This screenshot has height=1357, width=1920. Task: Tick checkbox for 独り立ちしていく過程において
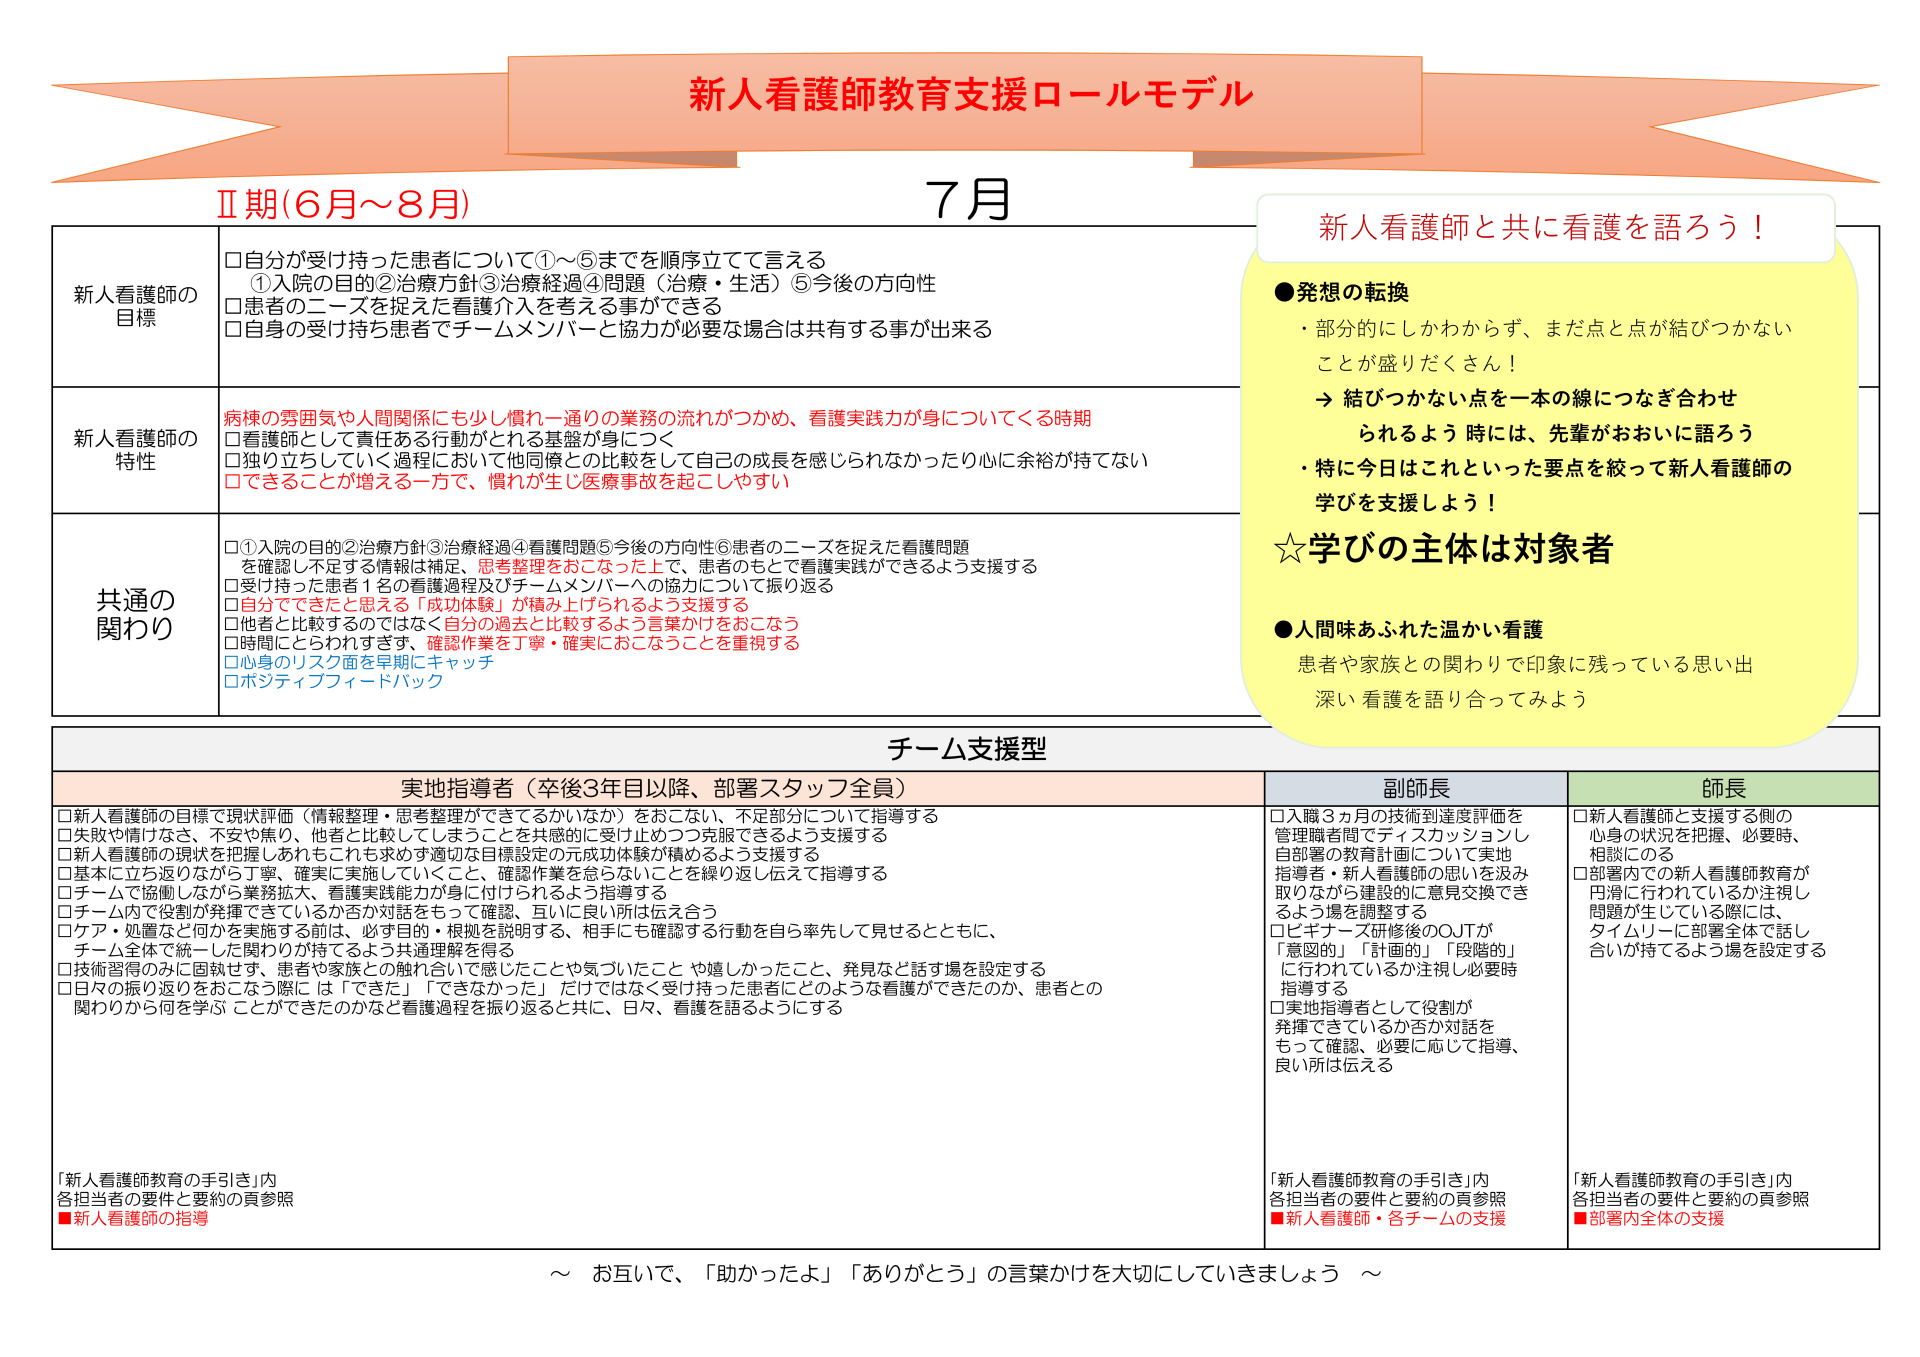(232, 460)
